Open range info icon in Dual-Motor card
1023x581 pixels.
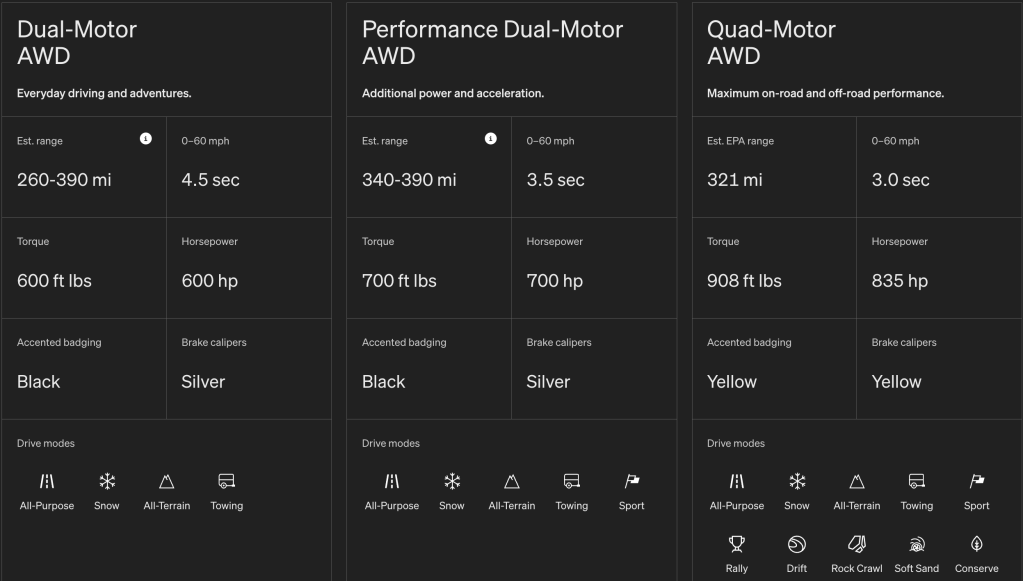(146, 139)
